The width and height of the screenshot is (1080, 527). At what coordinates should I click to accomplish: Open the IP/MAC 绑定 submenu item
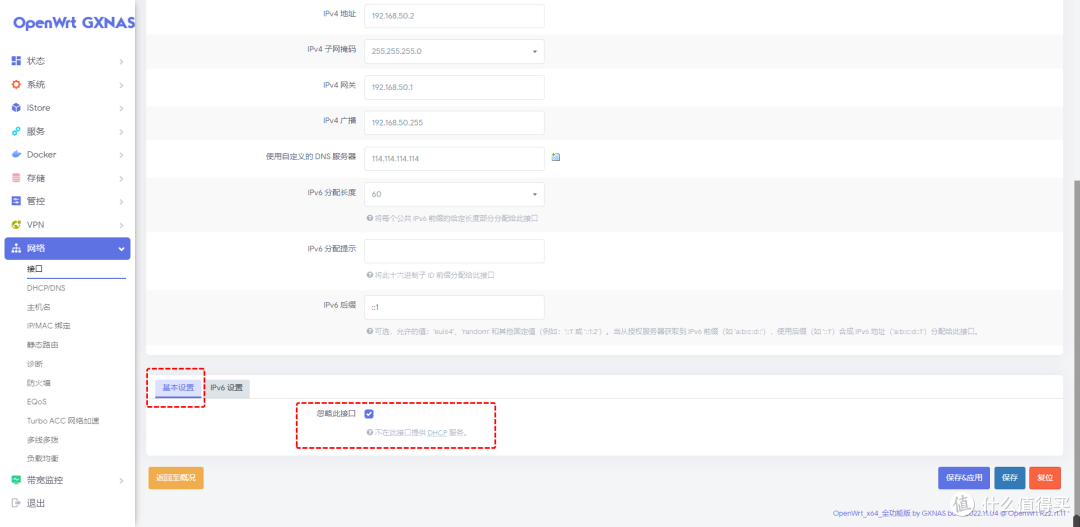49,325
